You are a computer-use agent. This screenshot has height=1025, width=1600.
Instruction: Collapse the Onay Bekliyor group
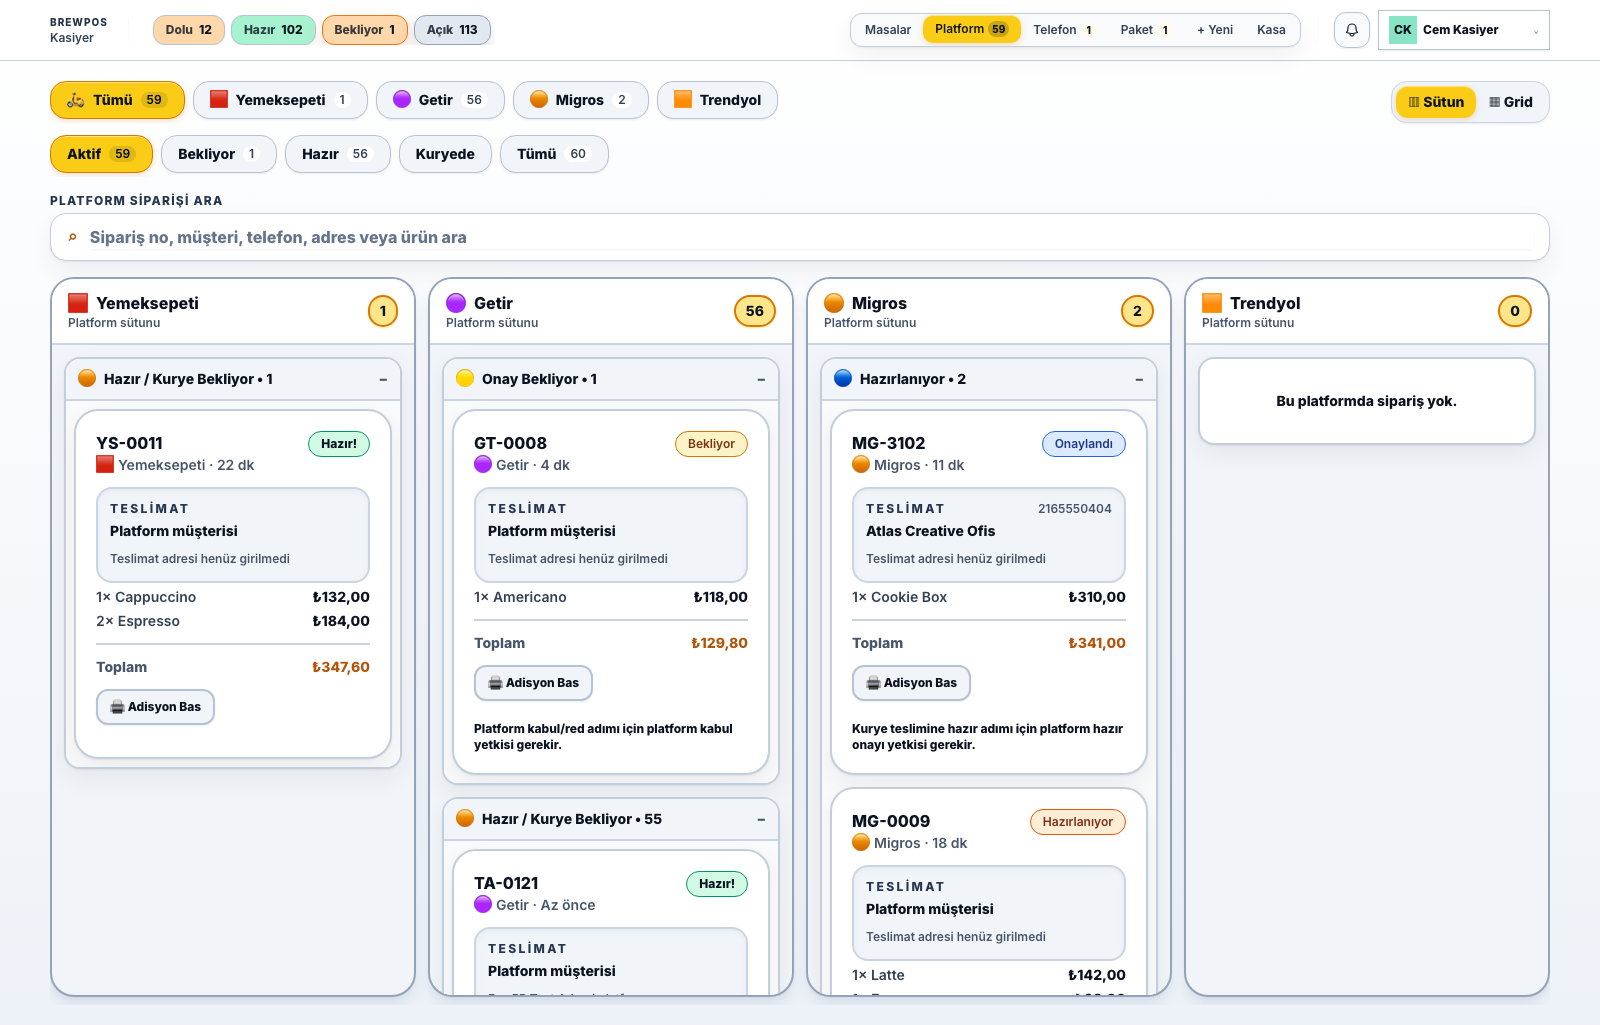tap(761, 379)
